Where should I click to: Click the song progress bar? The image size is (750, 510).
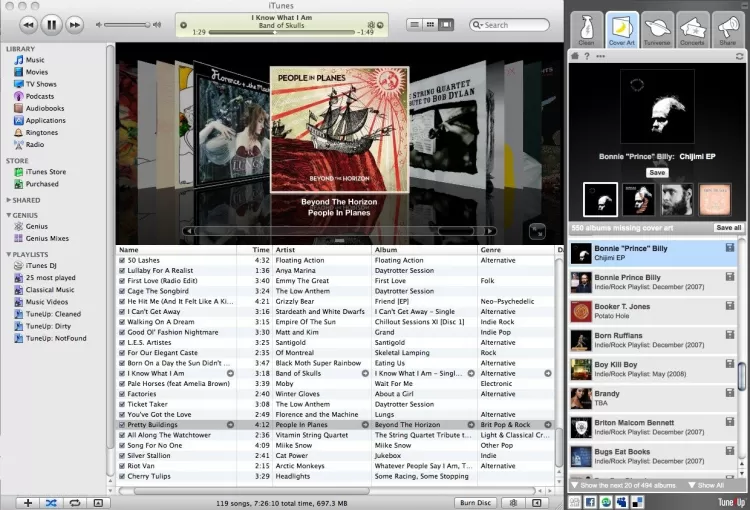click(282, 33)
